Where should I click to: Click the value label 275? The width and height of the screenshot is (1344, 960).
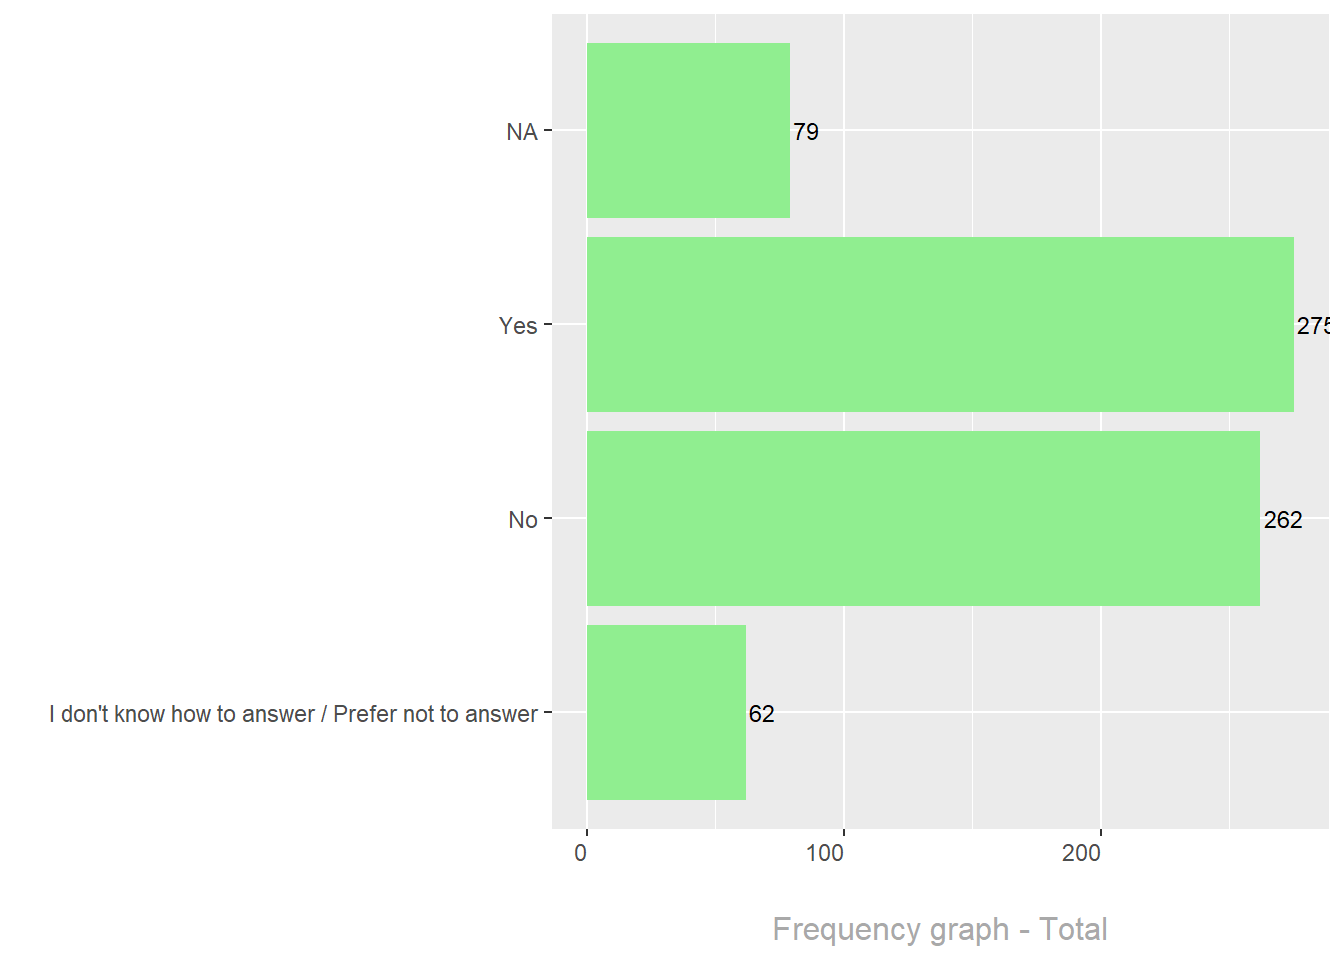(x=1313, y=326)
